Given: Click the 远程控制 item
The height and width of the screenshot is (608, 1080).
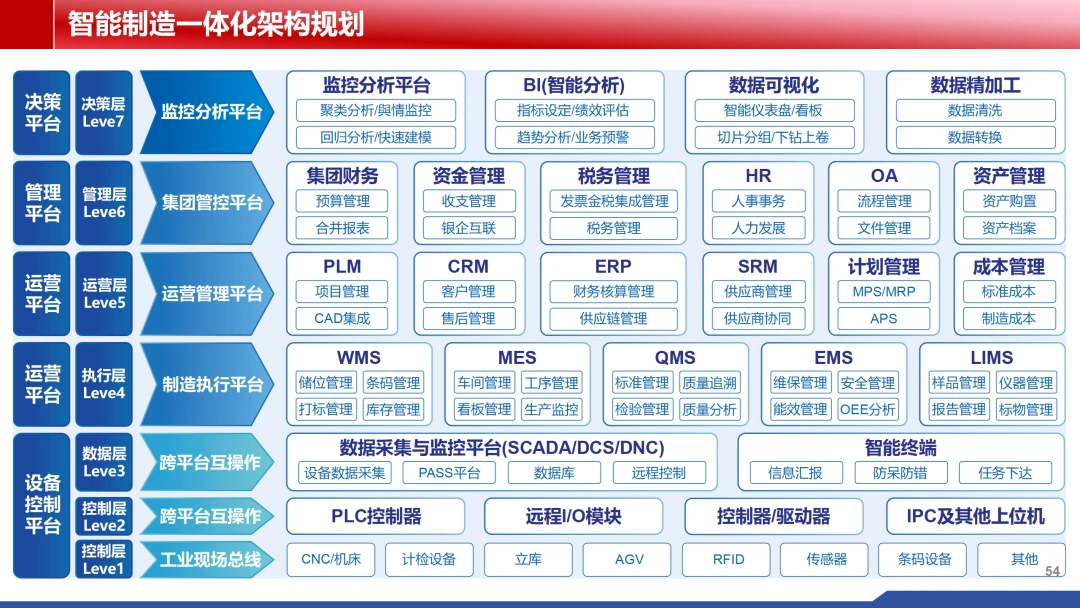Looking at the screenshot, I should pos(659,473).
